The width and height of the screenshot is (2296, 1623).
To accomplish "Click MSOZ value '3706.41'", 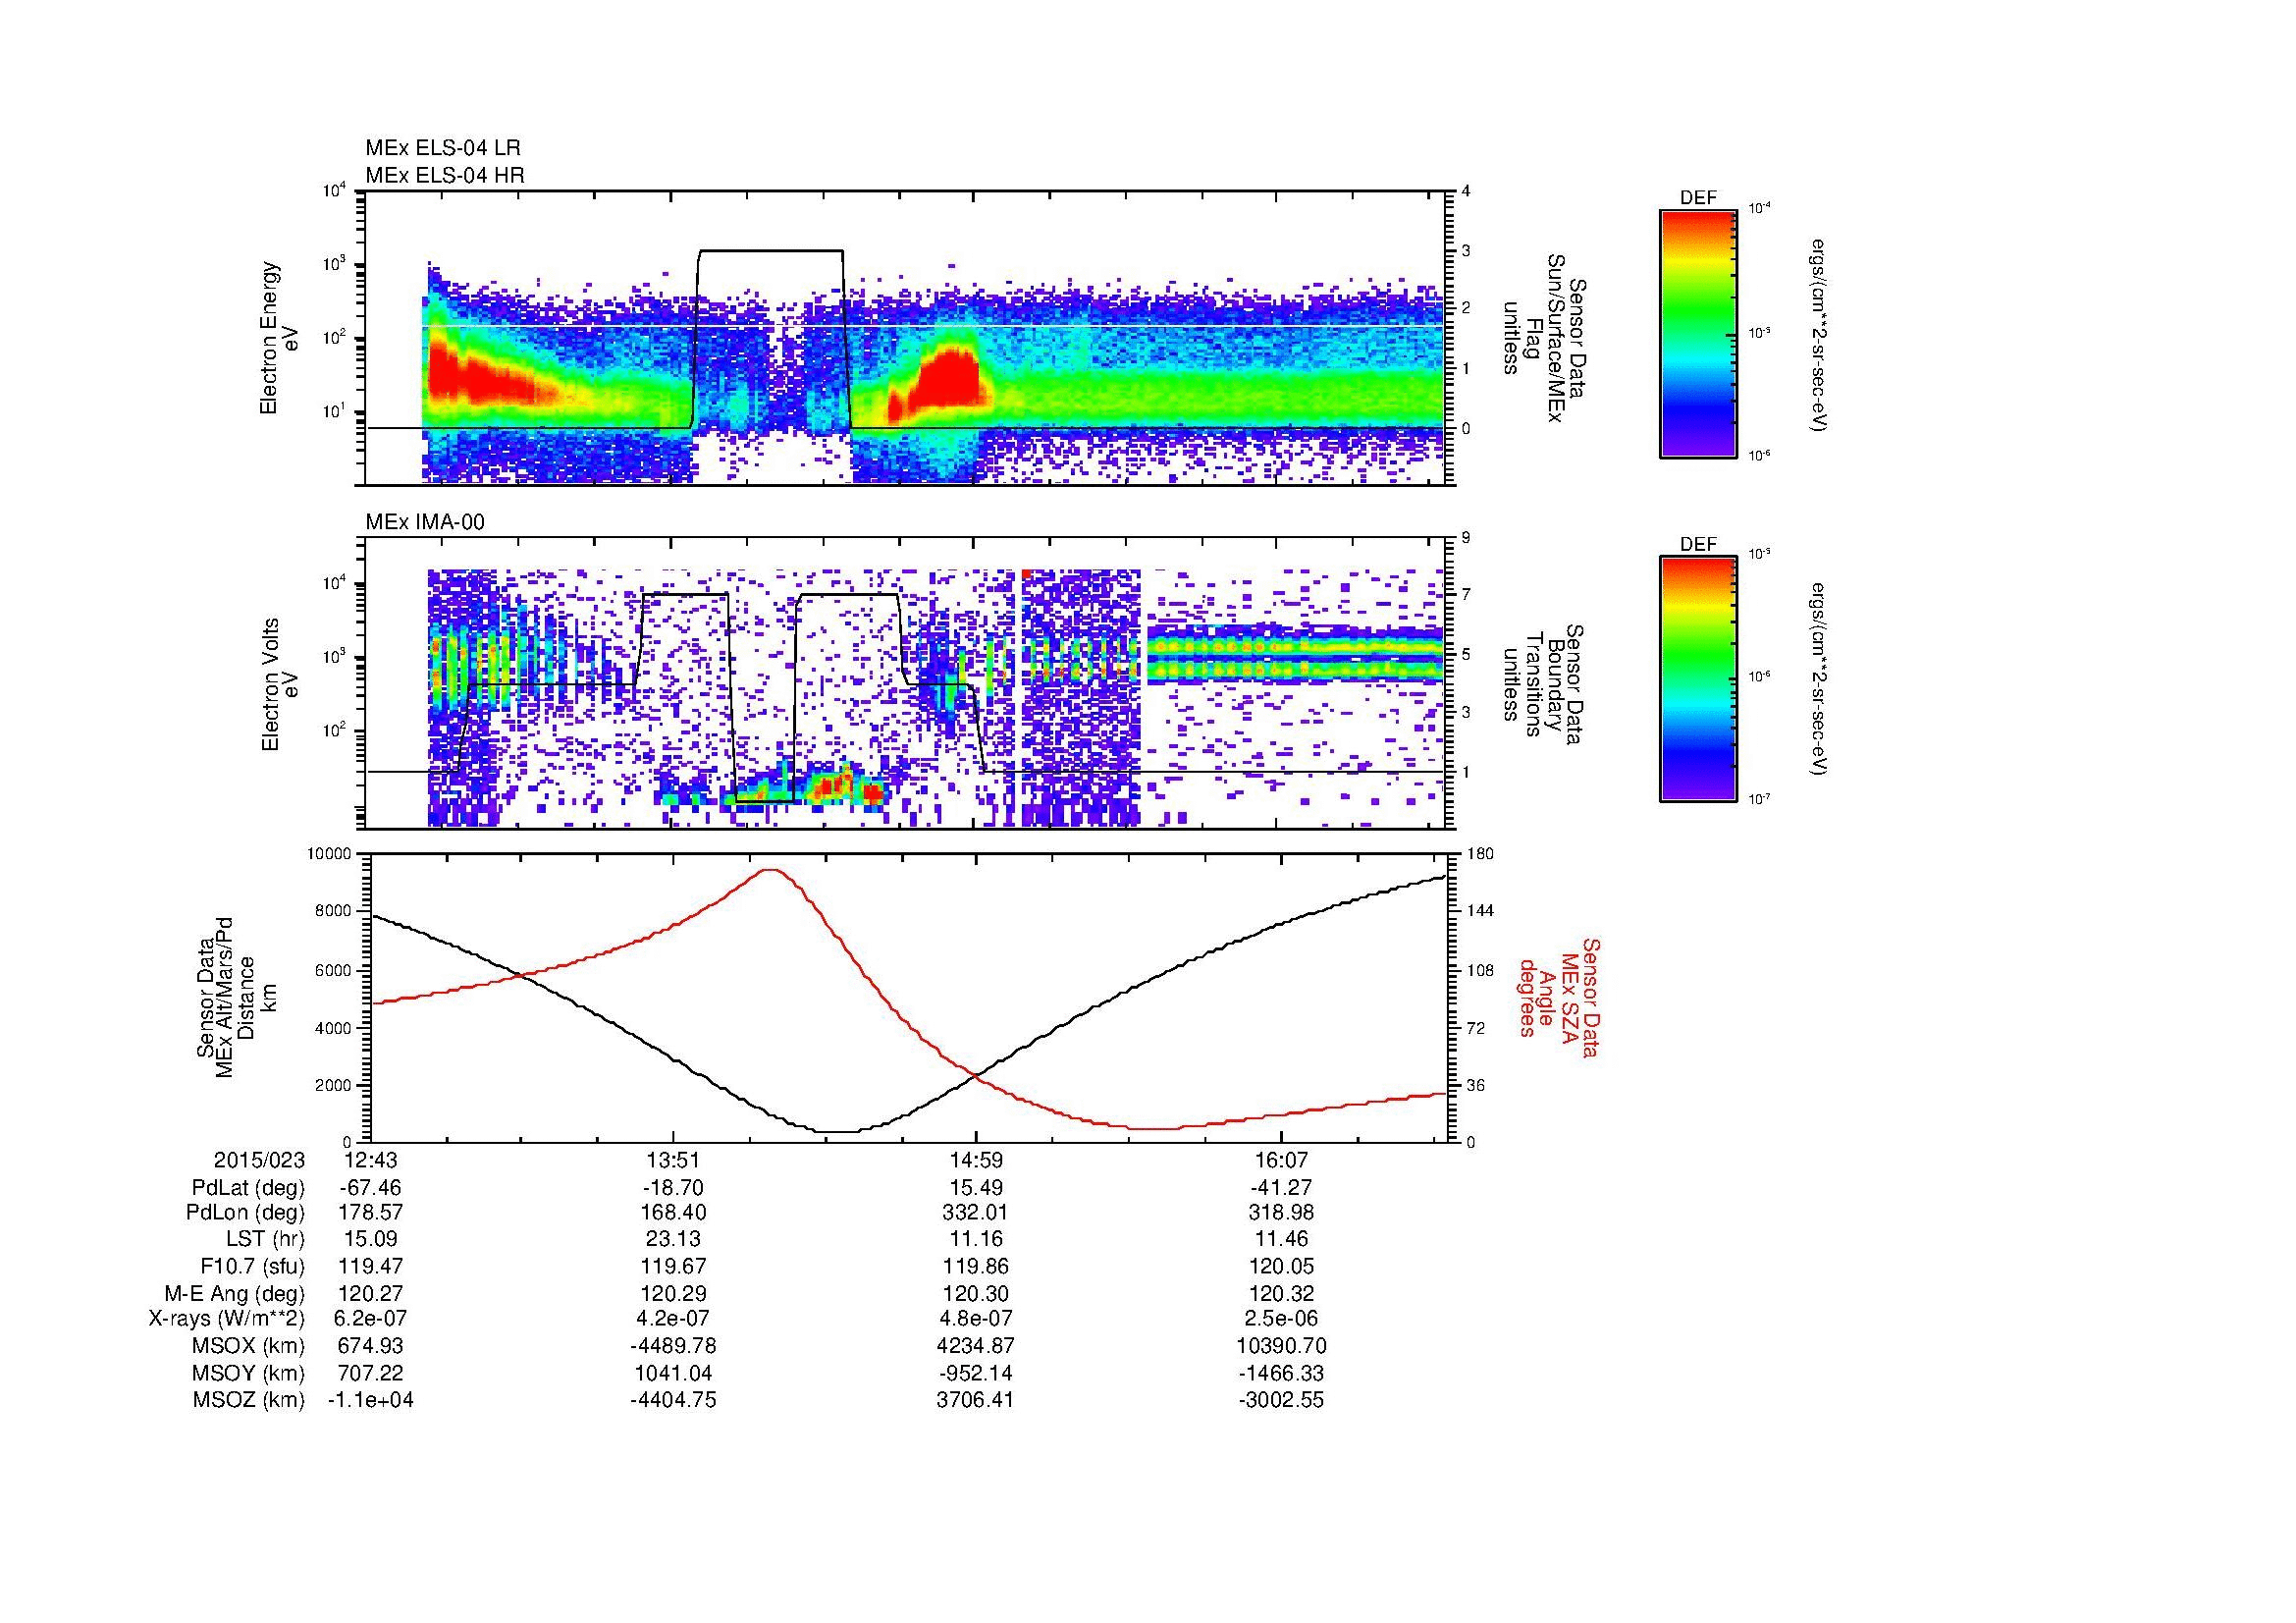I will (977, 1400).
